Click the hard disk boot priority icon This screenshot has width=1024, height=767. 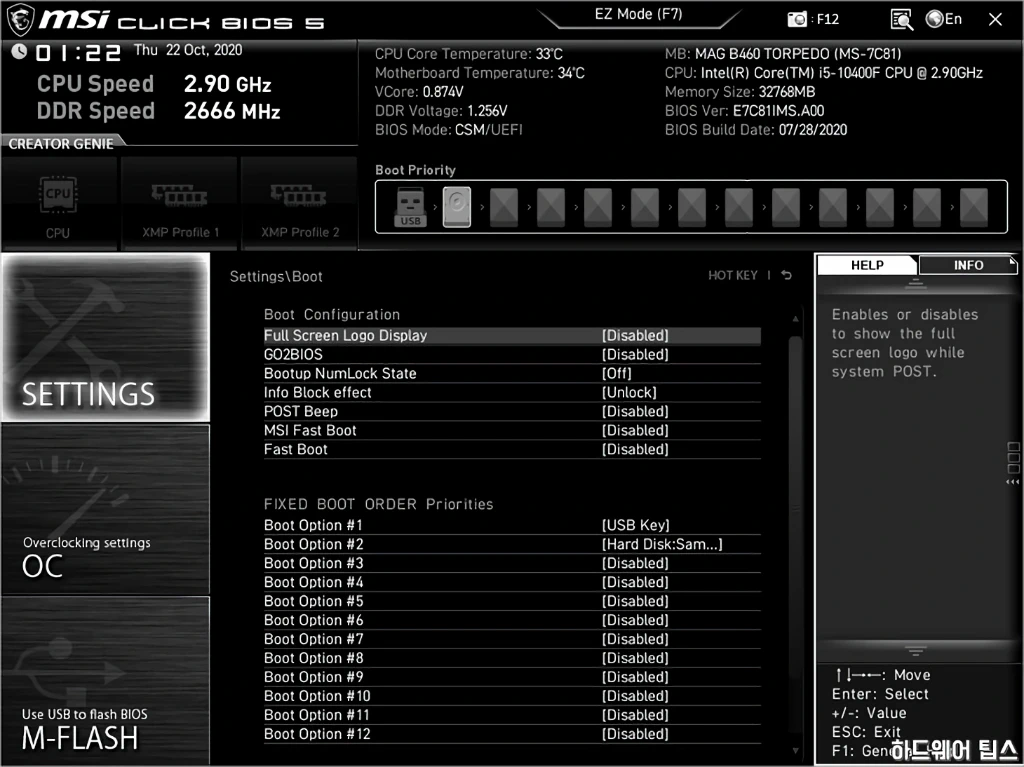click(456, 207)
